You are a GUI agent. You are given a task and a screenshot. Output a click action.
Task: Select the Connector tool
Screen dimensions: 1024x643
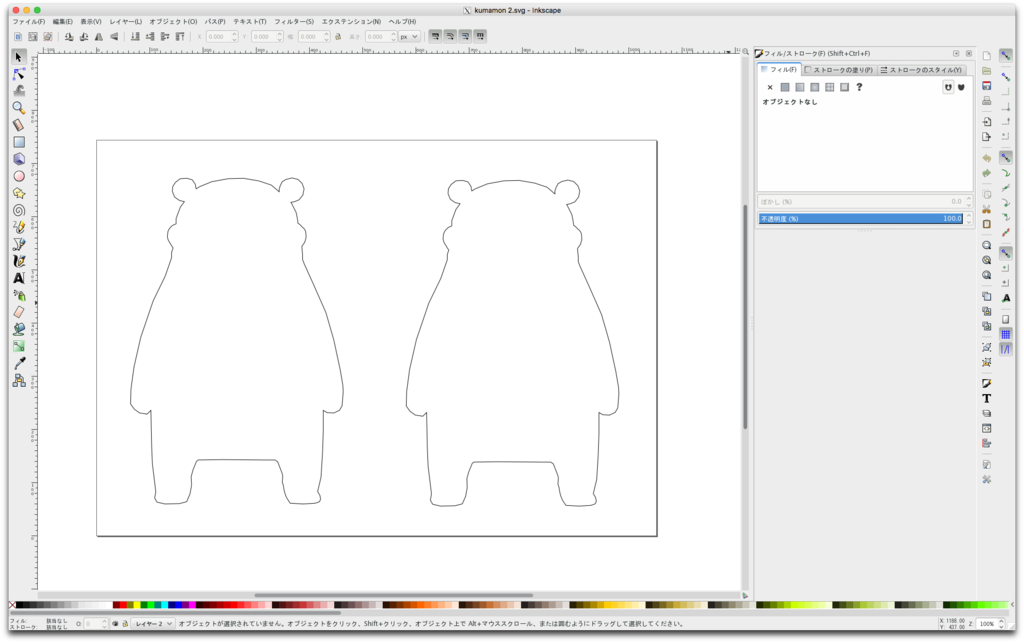[19, 380]
